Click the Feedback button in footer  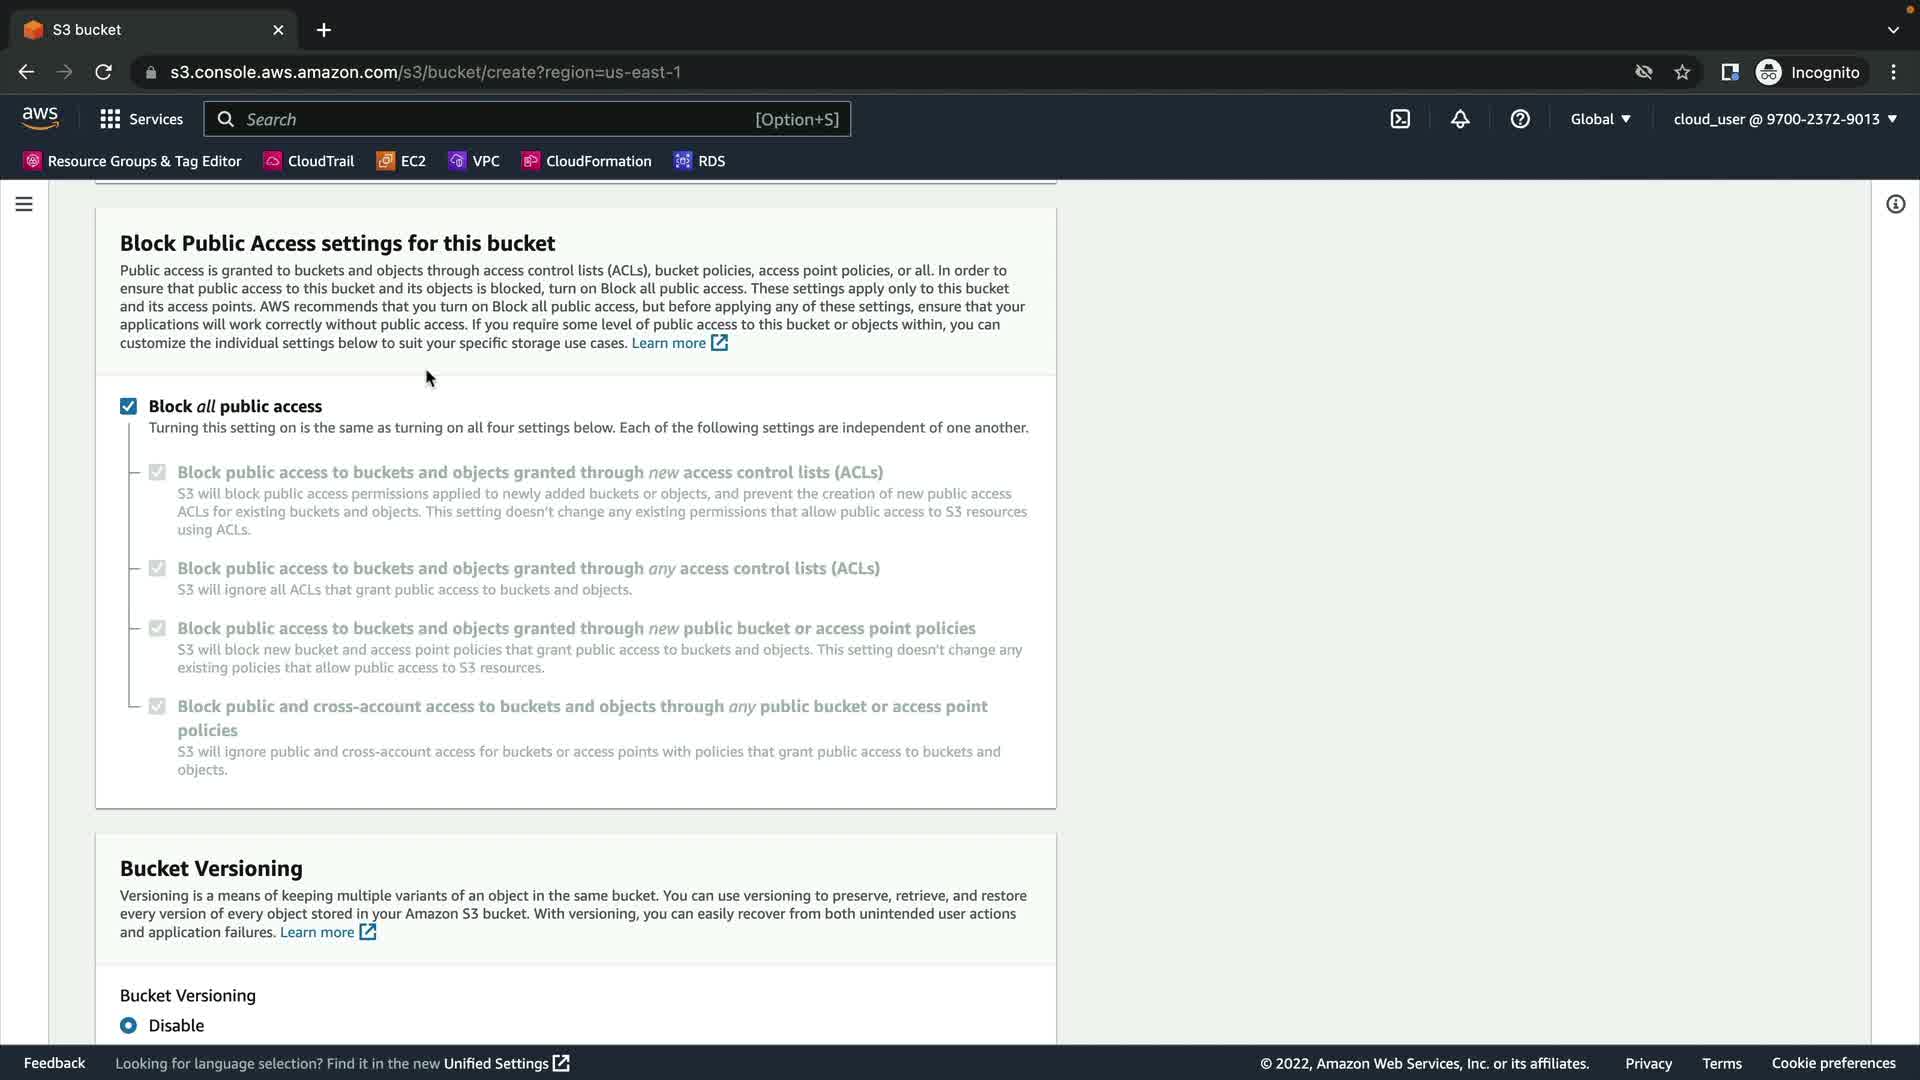tap(54, 1063)
